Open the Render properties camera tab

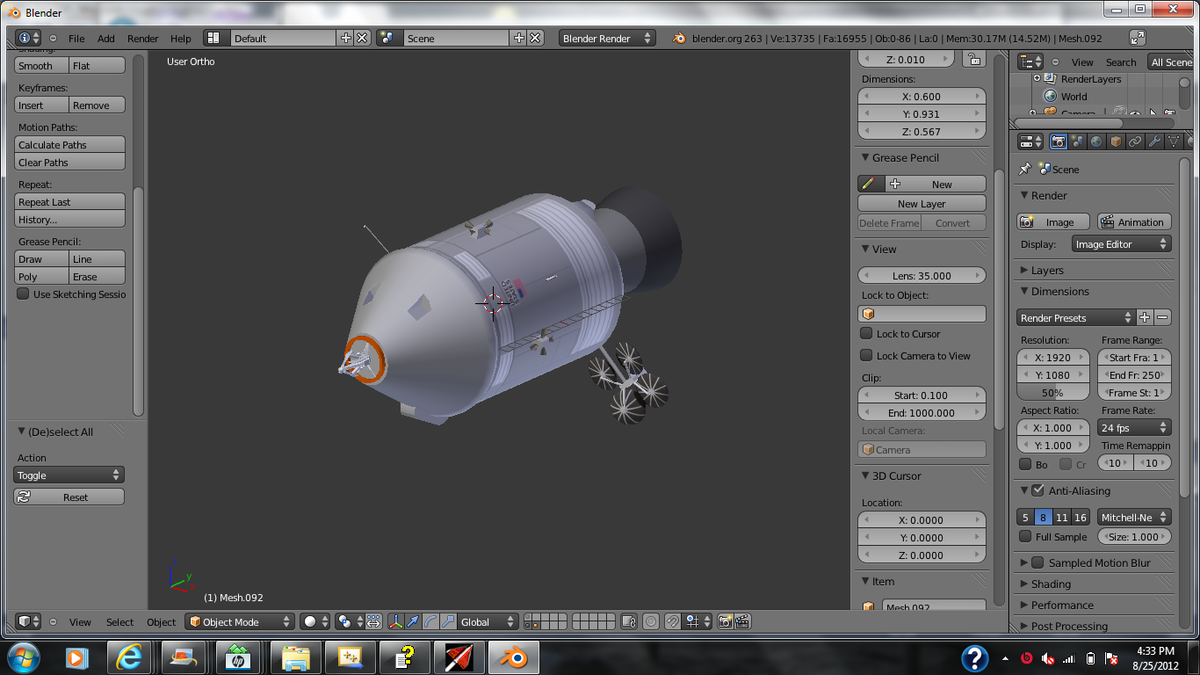(x=1058, y=142)
